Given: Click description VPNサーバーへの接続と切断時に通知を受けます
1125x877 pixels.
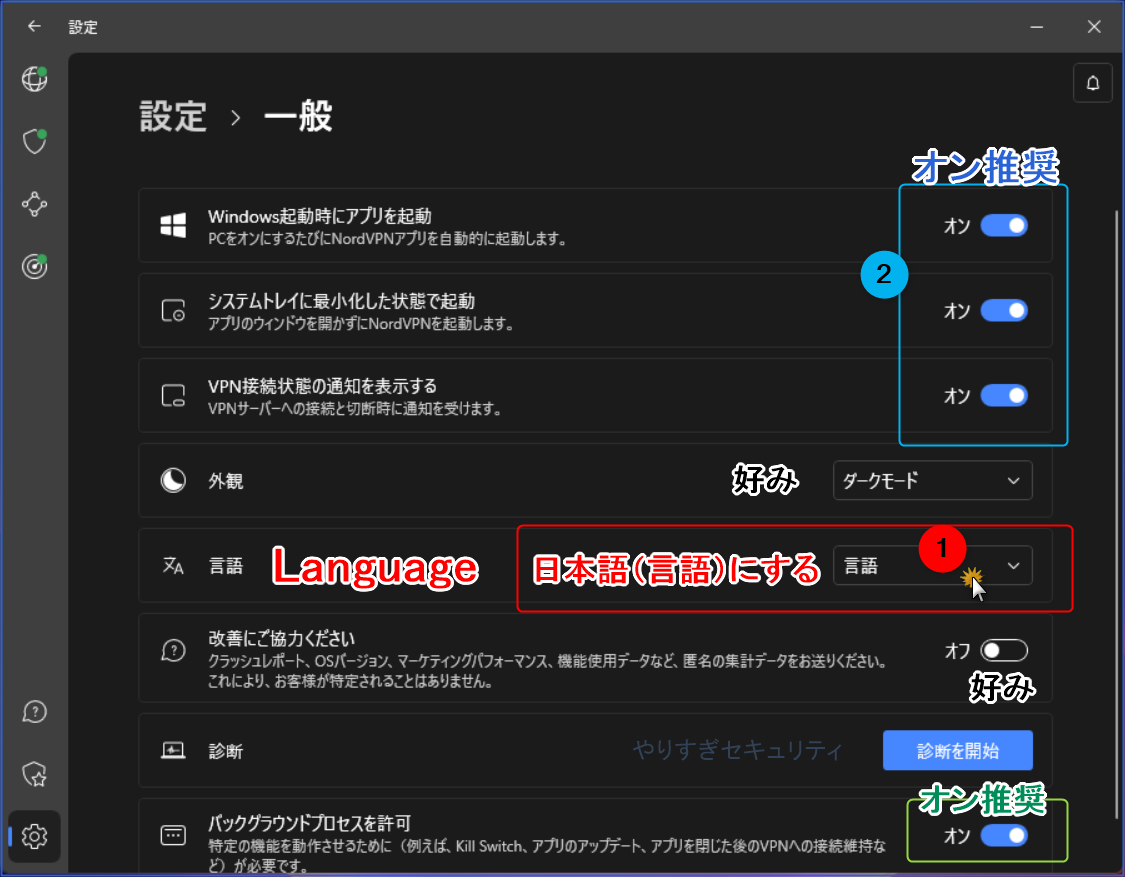Looking at the screenshot, I should (x=355, y=408).
